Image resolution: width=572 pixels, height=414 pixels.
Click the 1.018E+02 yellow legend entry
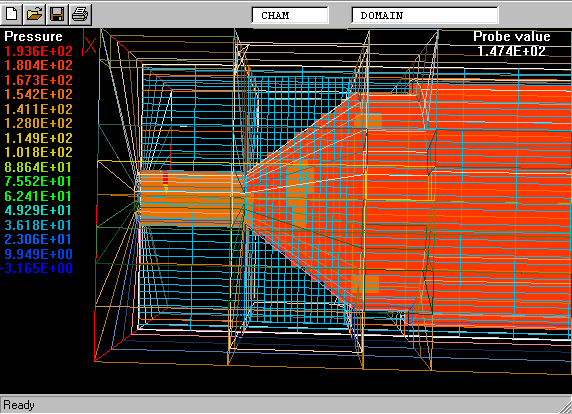(39, 152)
